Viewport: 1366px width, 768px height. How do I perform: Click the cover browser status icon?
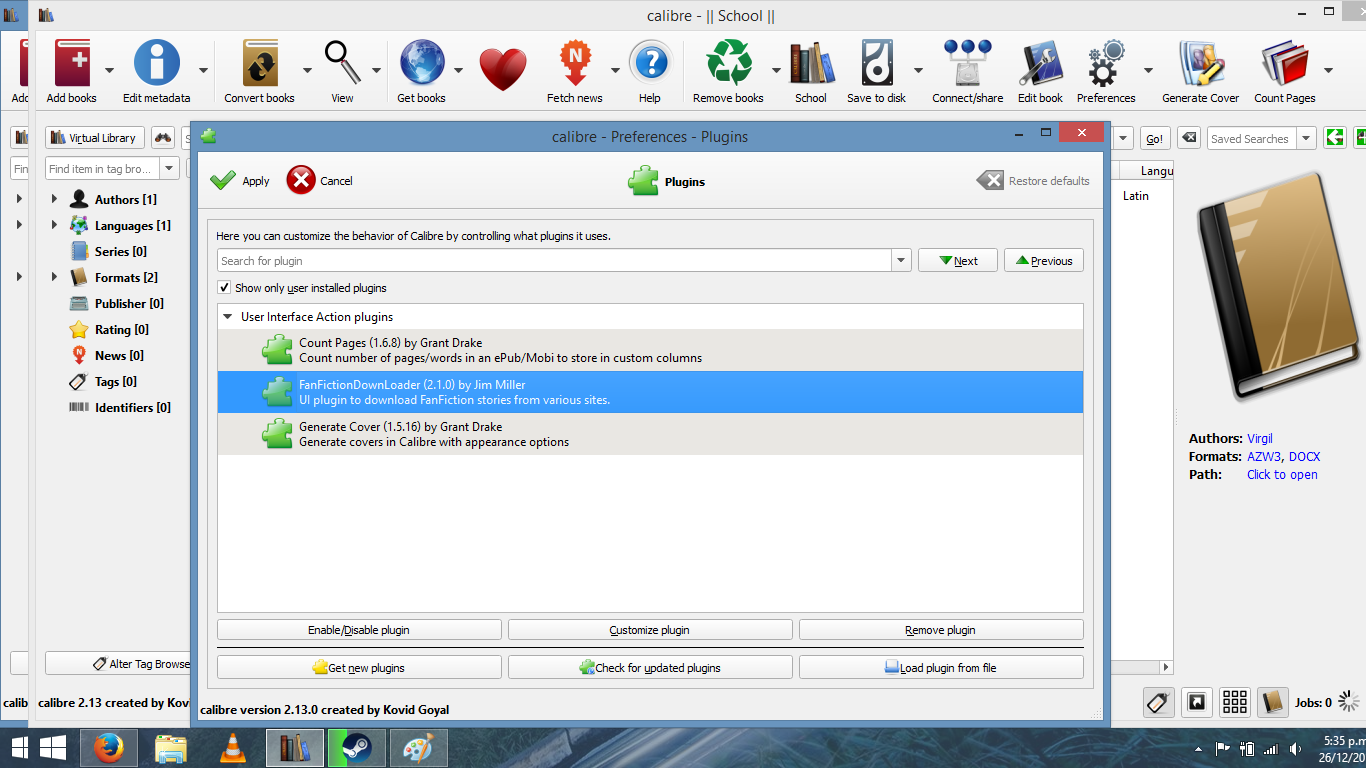(1196, 702)
